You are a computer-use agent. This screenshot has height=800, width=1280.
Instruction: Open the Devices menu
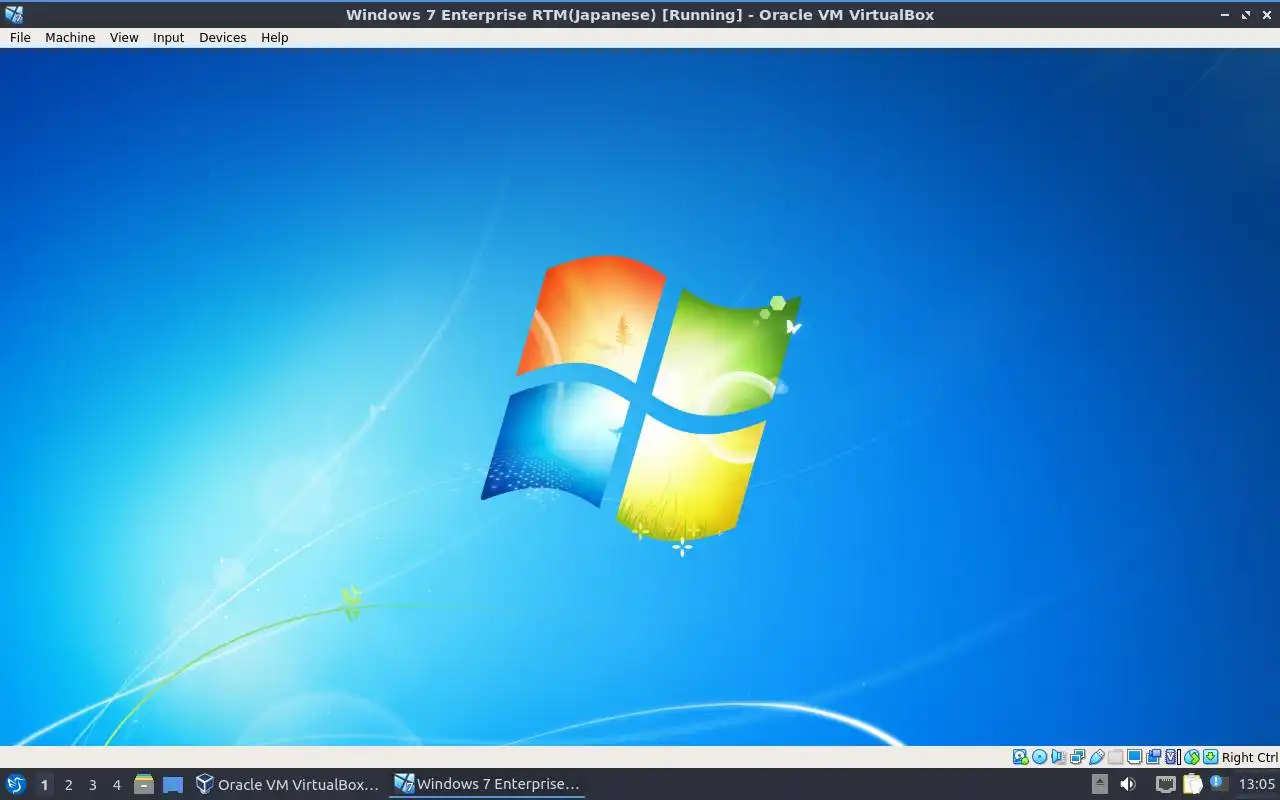coord(222,37)
